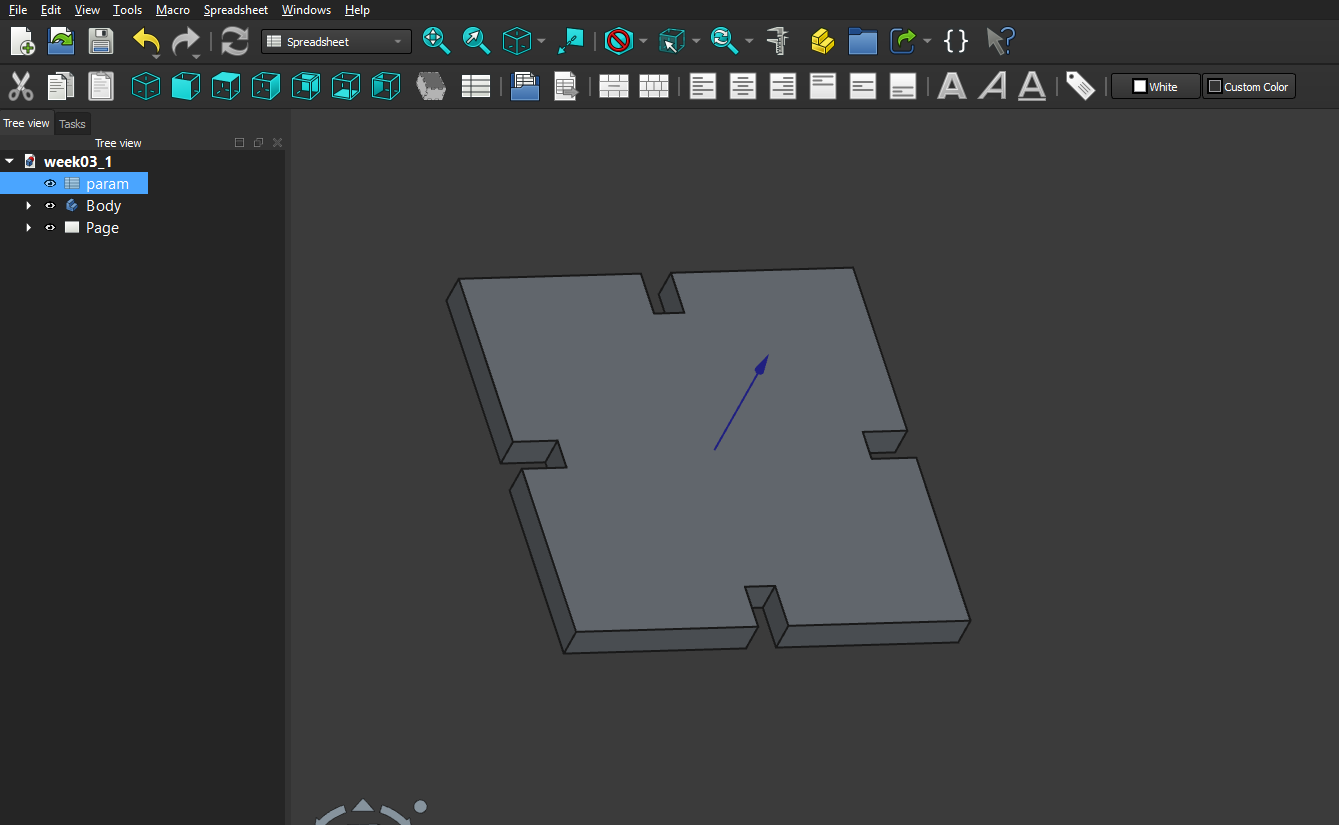The height and width of the screenshot is (825, 1339).
Task: Click the Fit Selection magnifier icon
Action: tap(476, 41)
